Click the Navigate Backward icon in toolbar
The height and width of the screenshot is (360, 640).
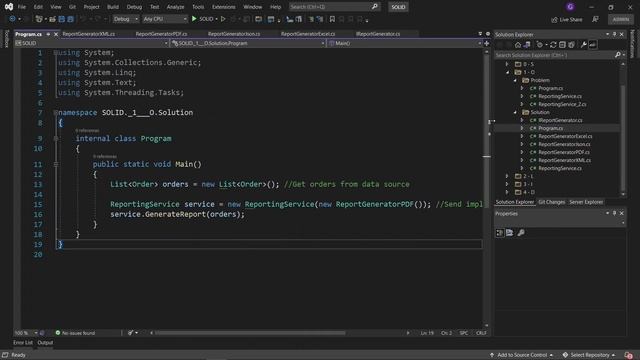[x=12, y=19]
